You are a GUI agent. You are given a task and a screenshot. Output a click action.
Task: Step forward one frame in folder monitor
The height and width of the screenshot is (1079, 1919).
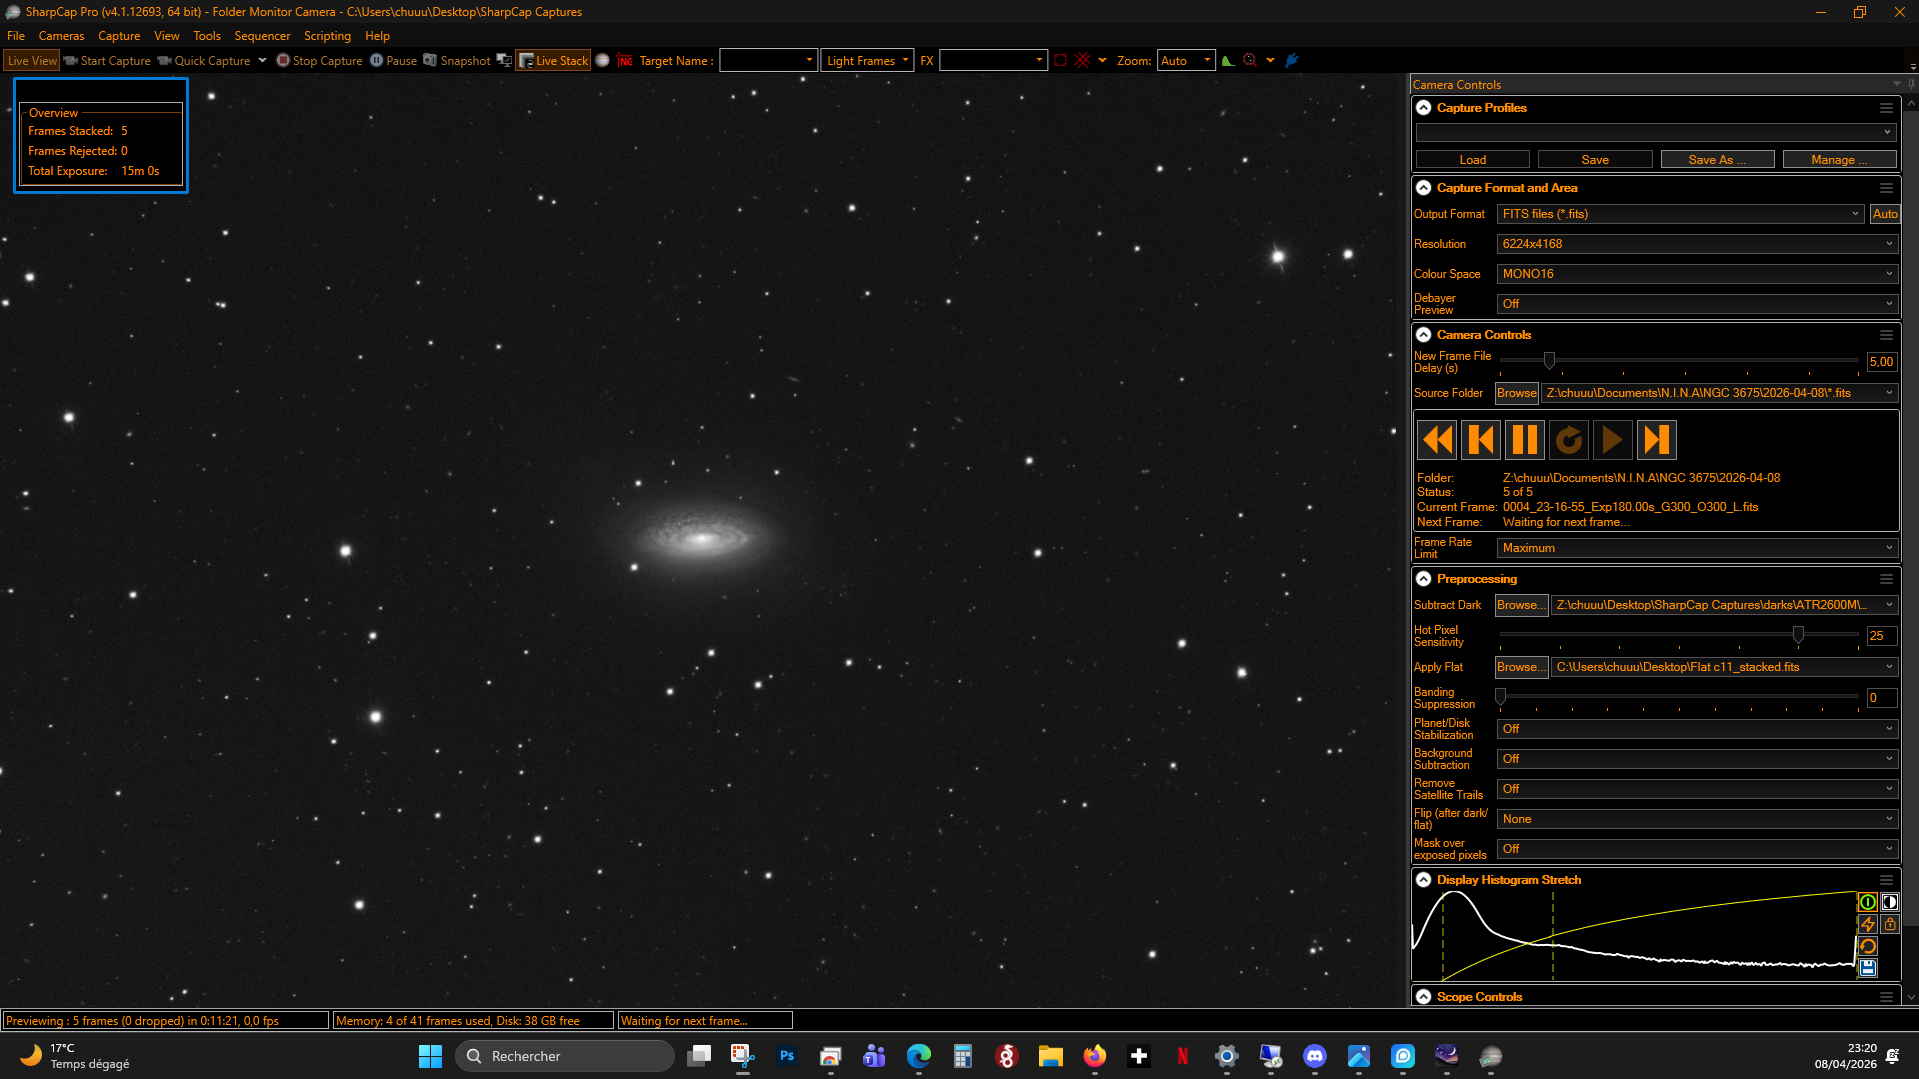(1657, 440)
